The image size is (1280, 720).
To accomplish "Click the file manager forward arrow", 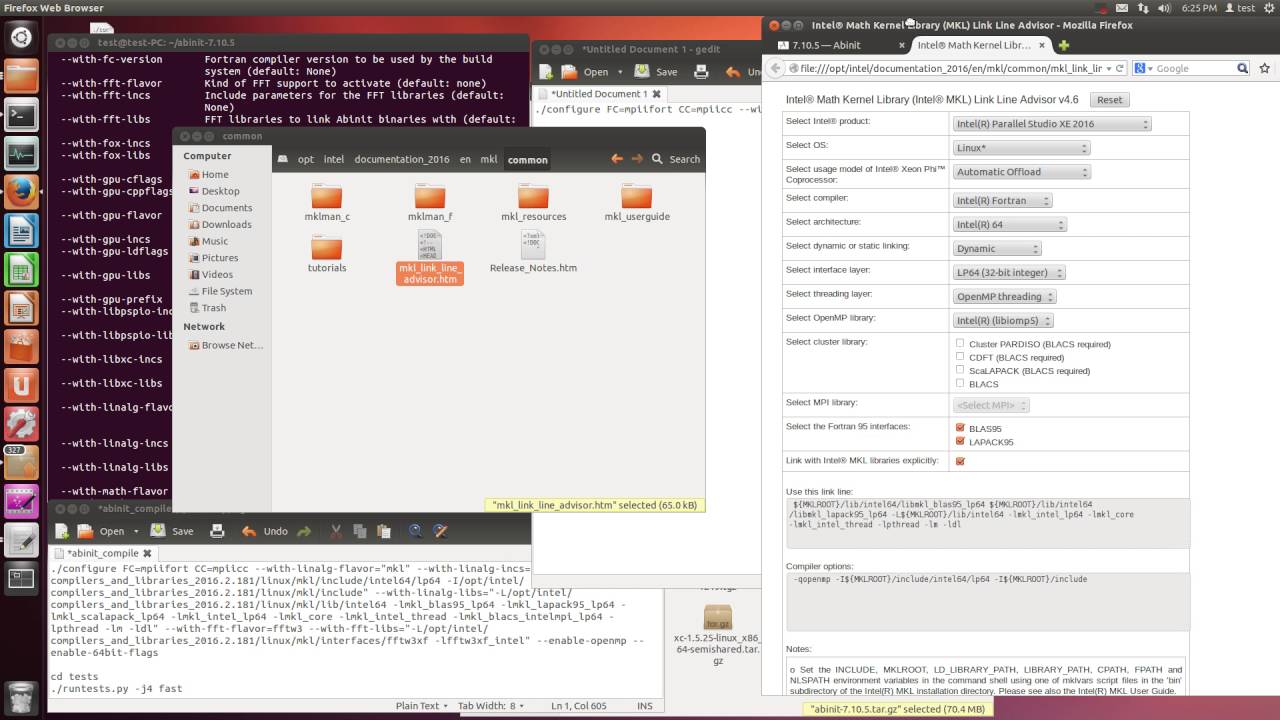I will click(x=636, y=159).
